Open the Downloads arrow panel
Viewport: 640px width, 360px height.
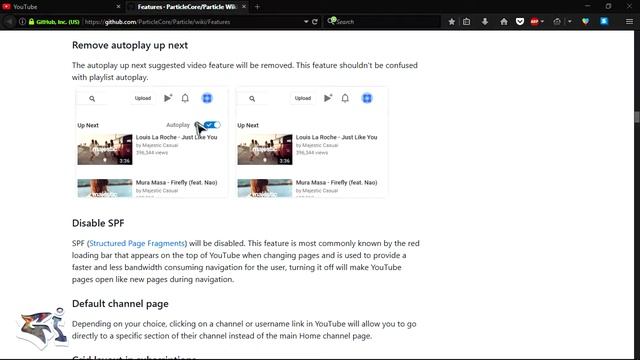(x=485, y=22)
